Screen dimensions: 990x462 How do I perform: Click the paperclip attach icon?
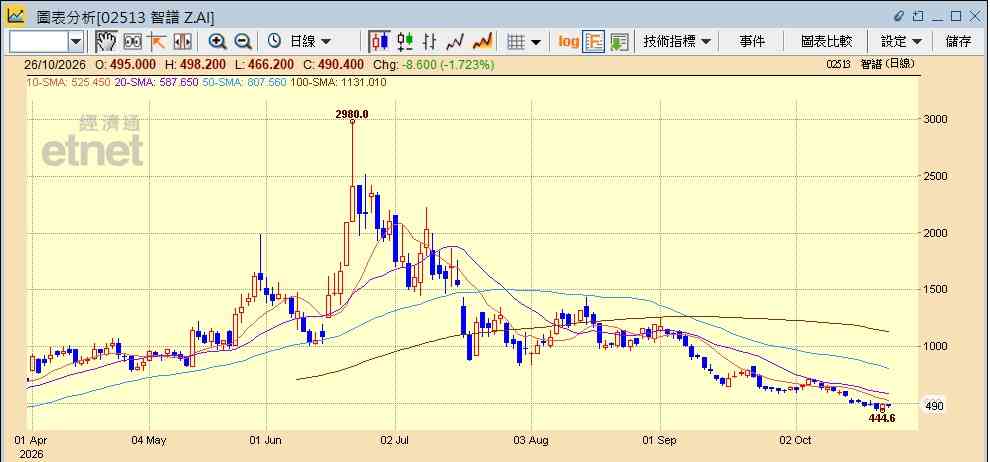click(899, 16)
